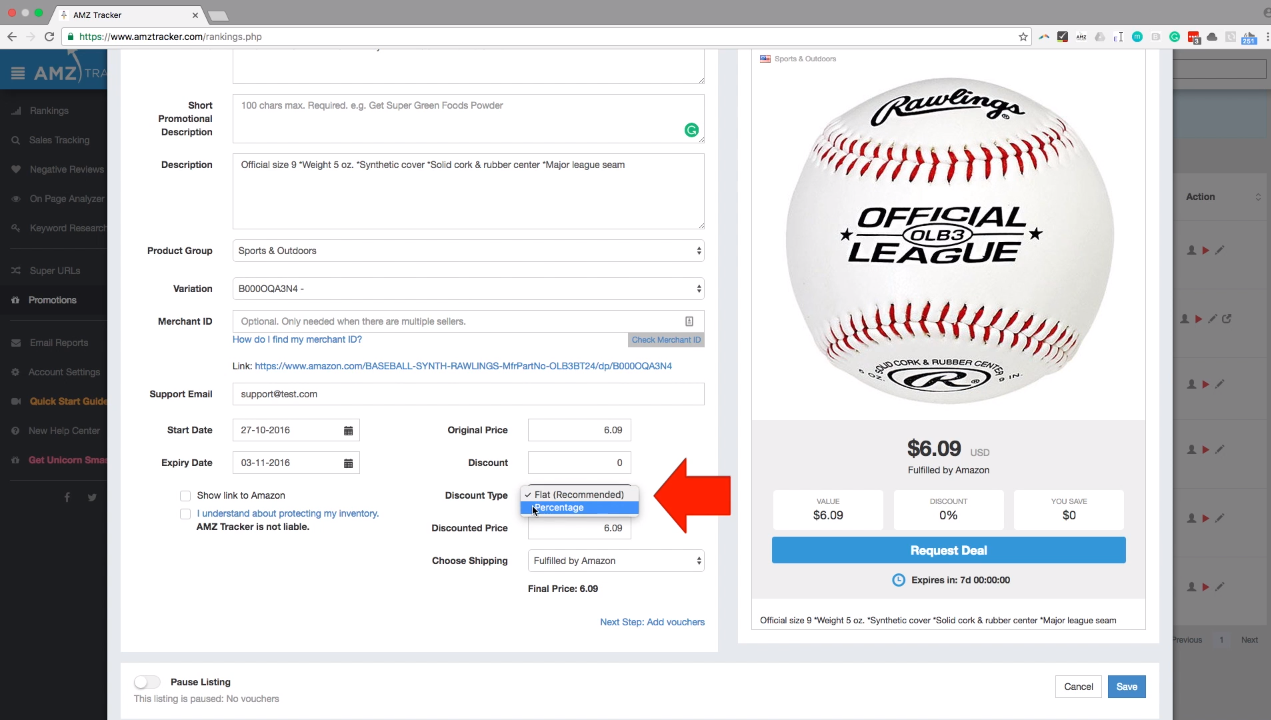Click the Grammarly icon in promotional description field
The image size is (1271, 720).
[691, 130]
